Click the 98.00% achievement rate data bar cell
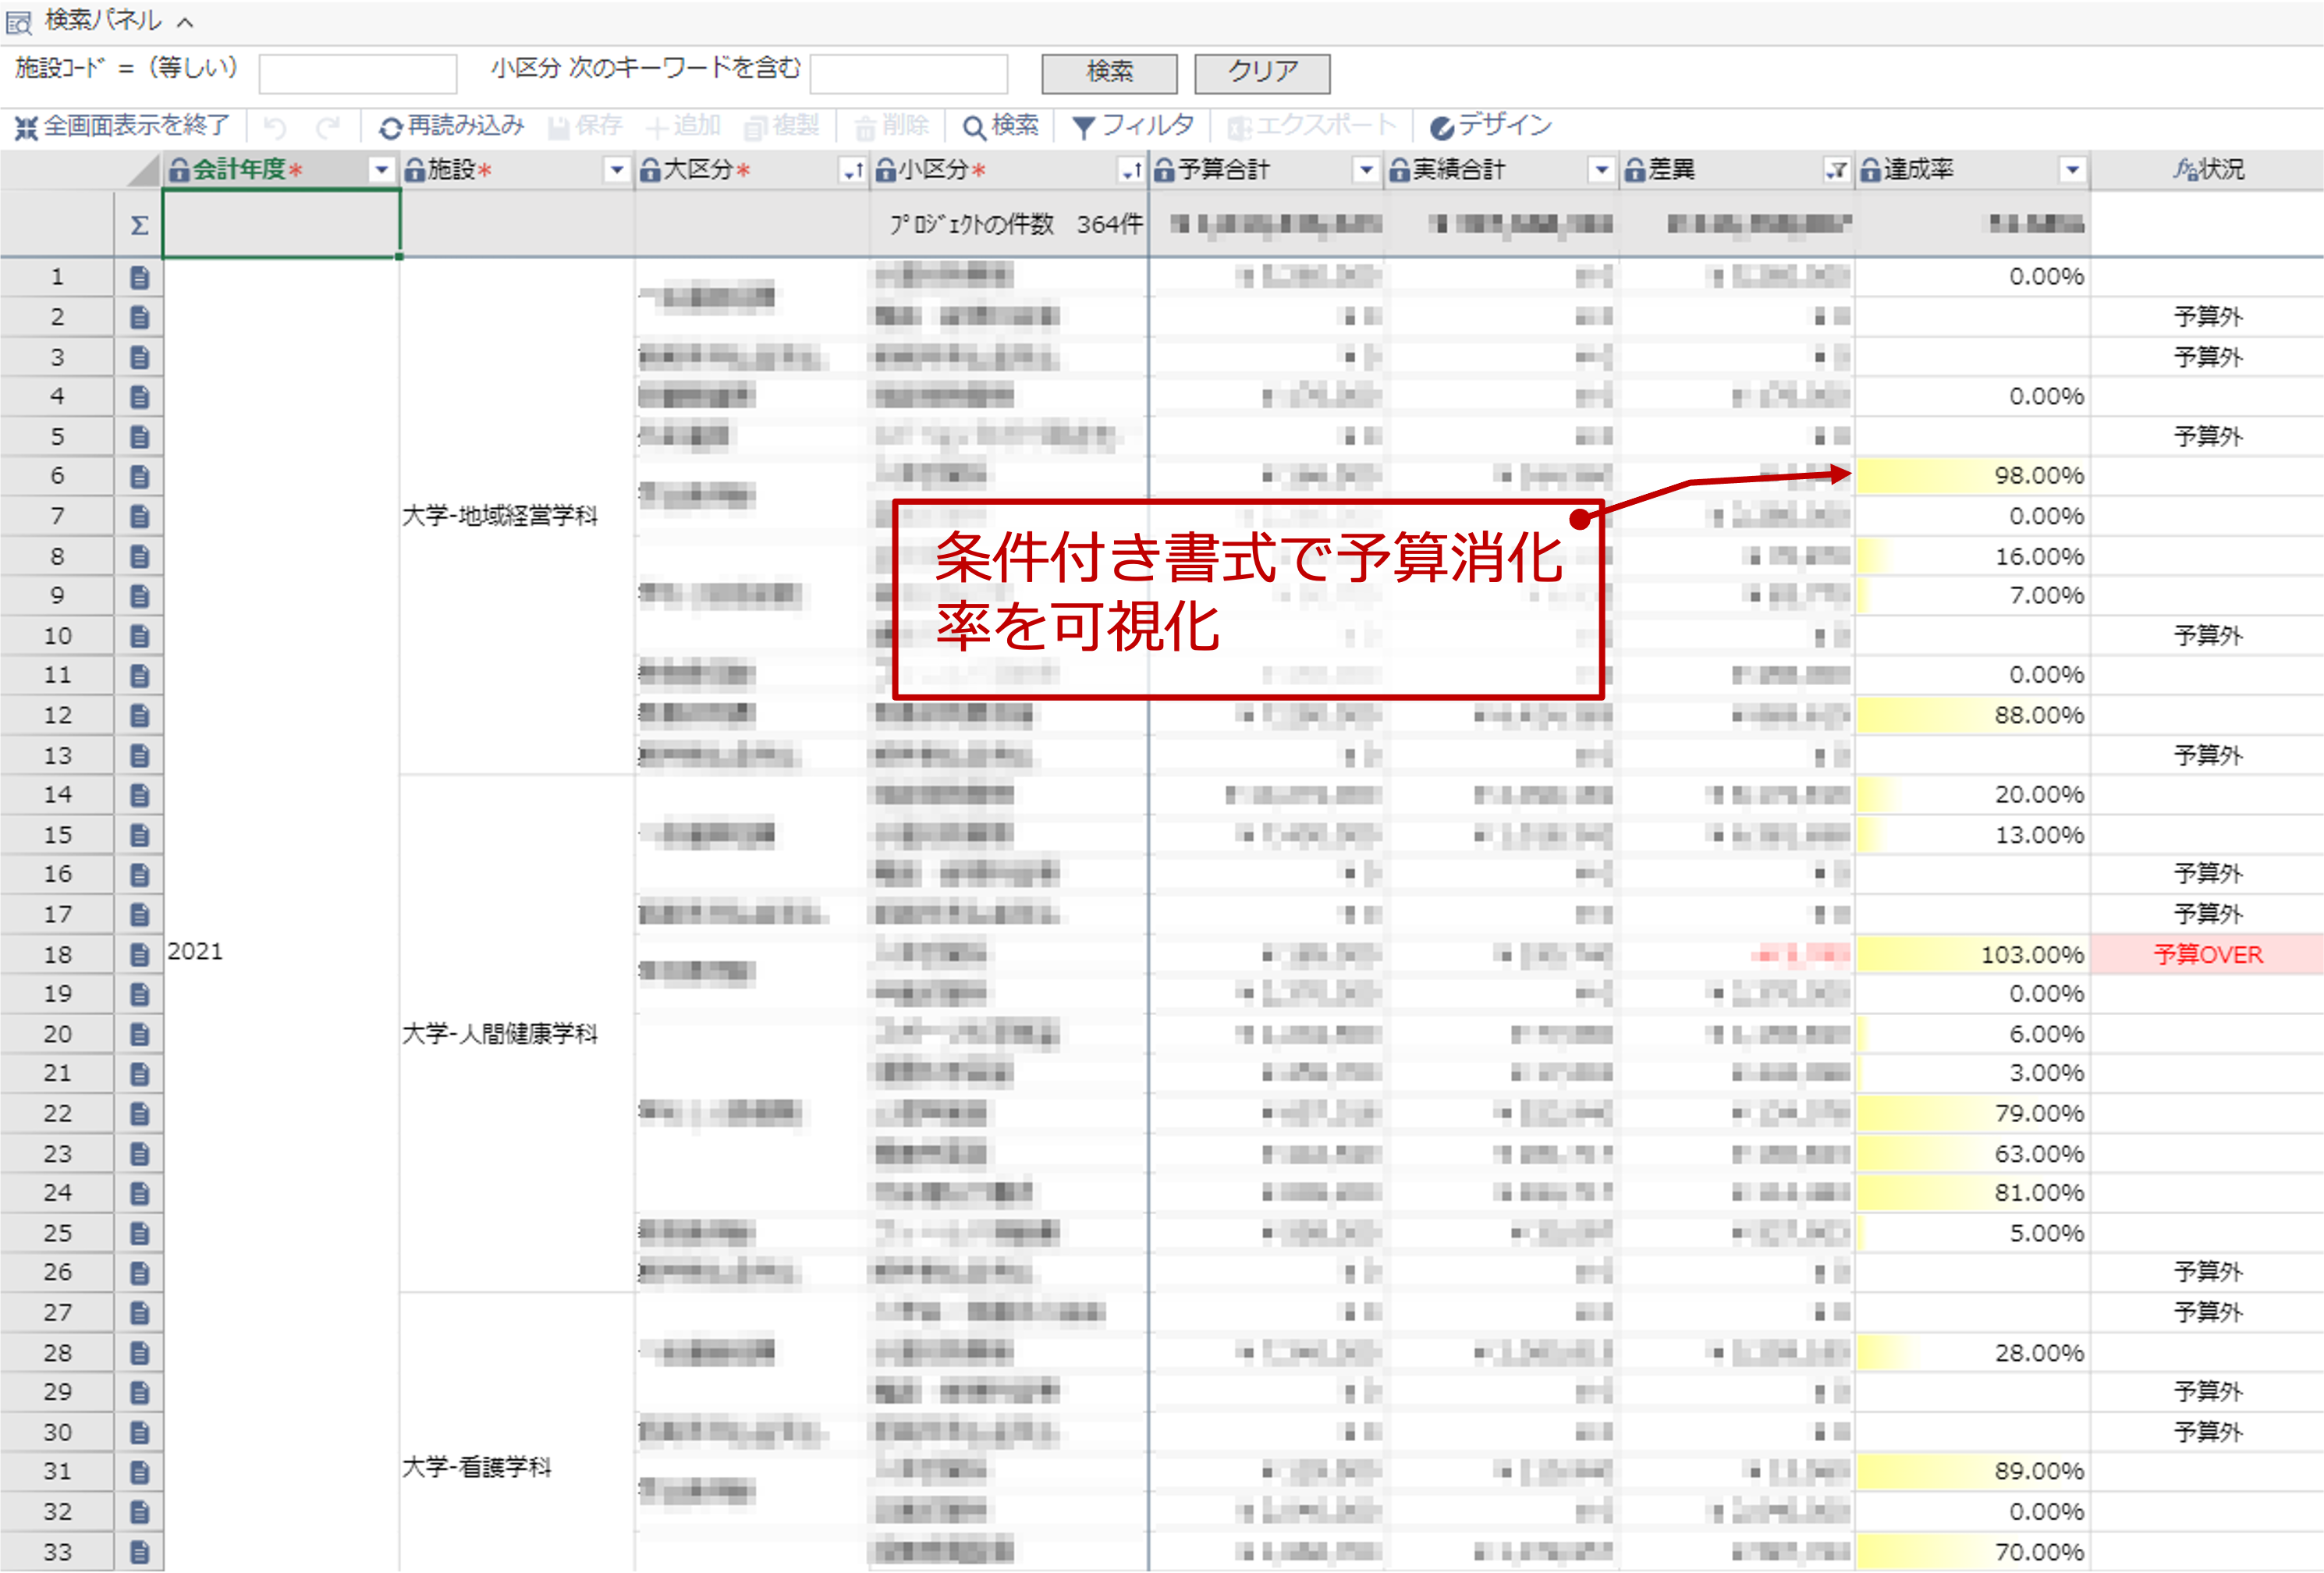Screen dimensions: 2324x1573 pos(1972,476)
